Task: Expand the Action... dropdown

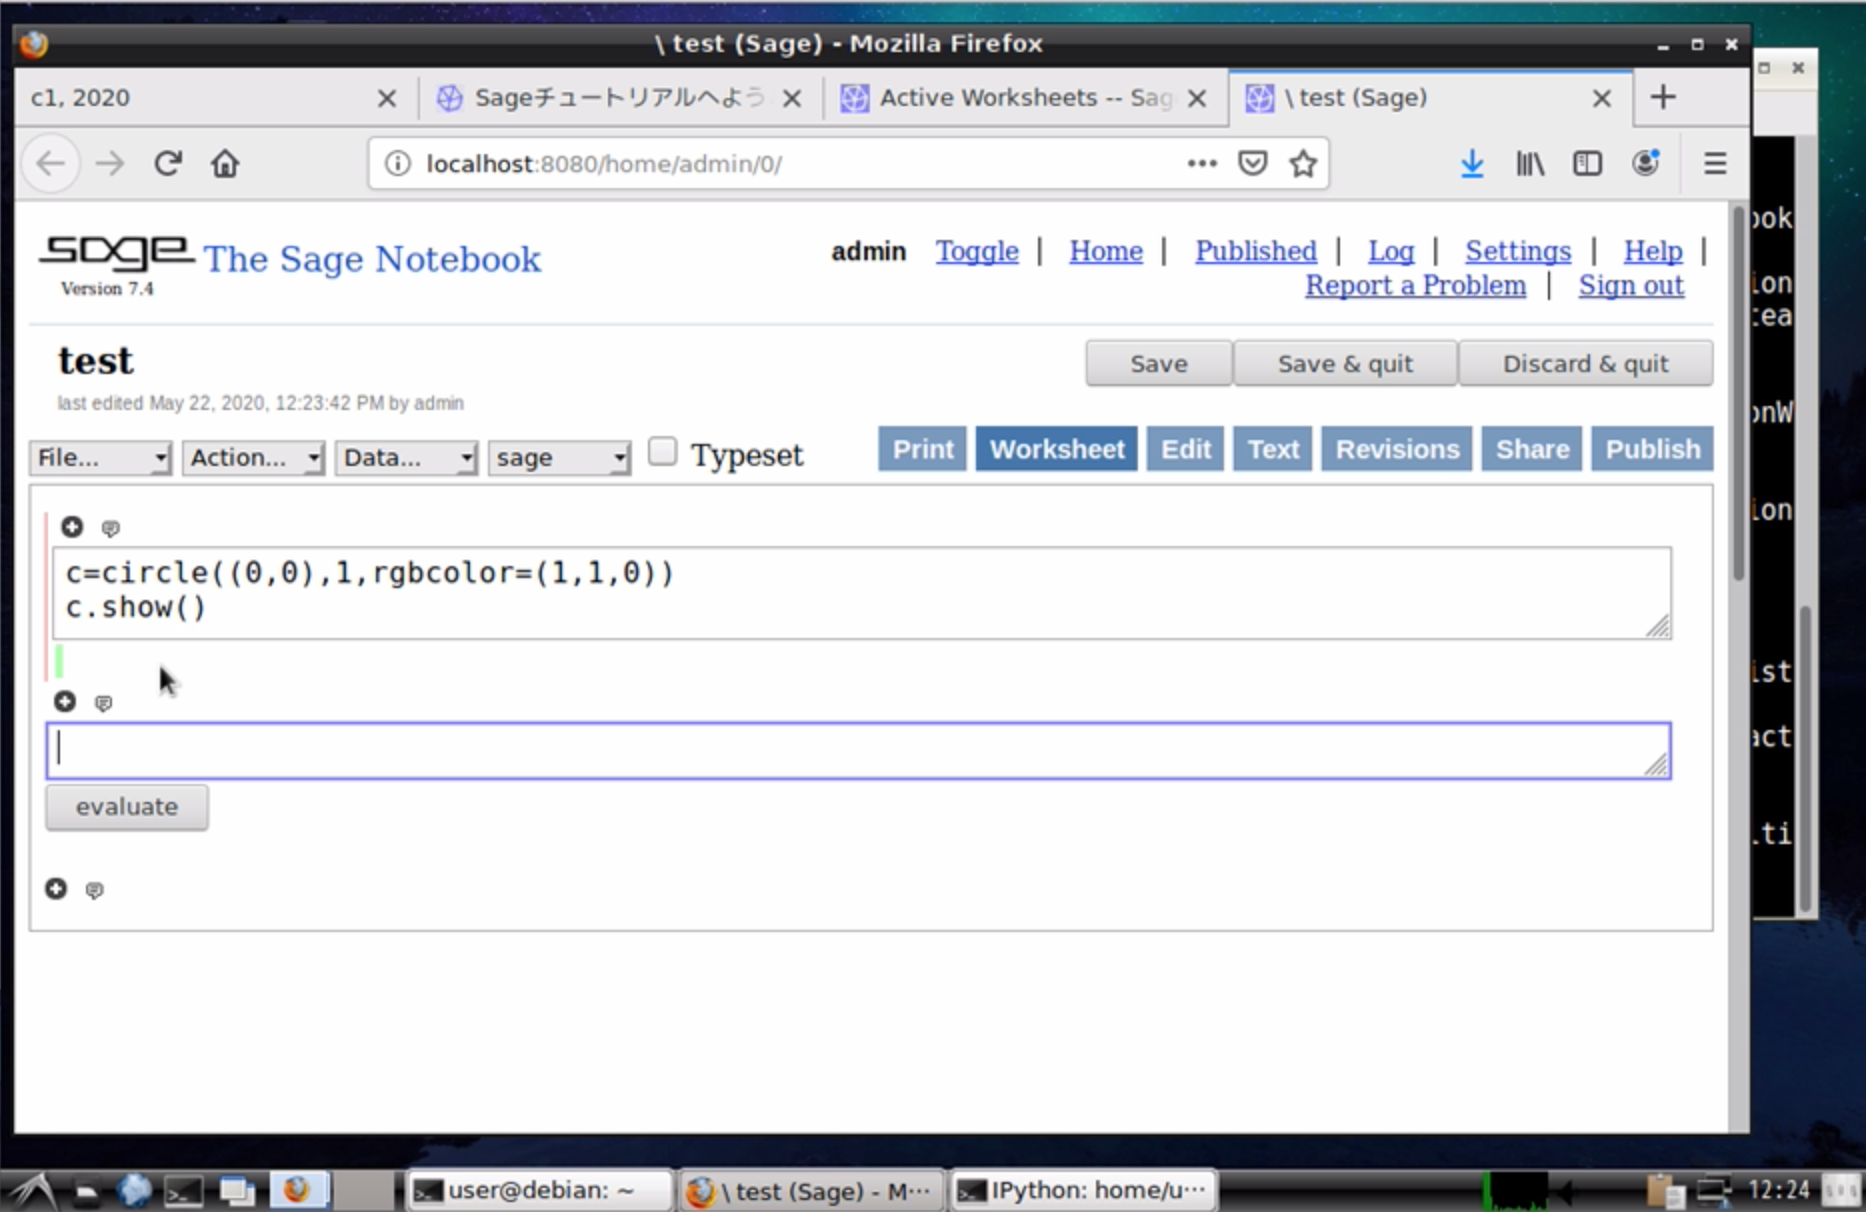Action: point(253,458)
